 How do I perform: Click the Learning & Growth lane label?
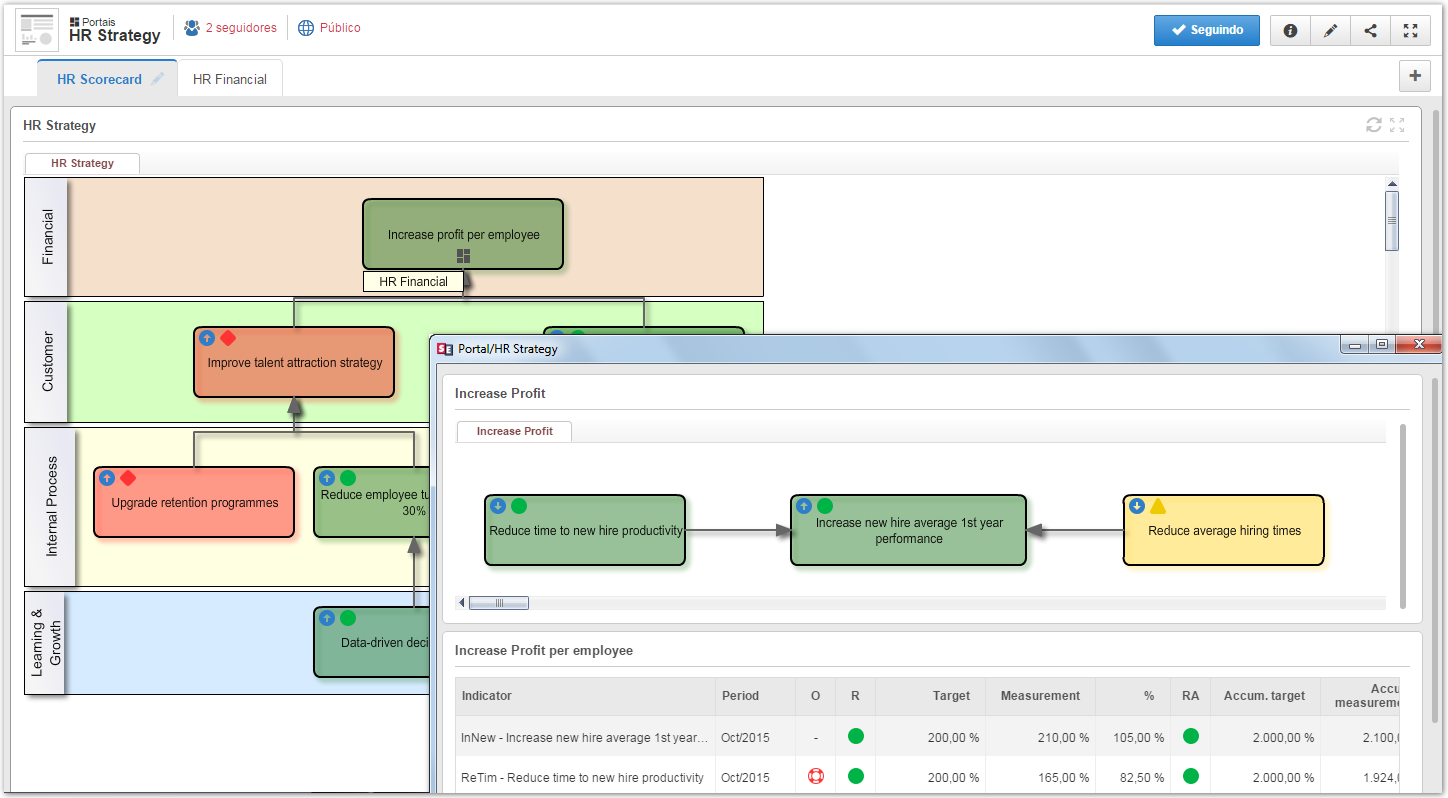pyautogui.click(x=45, y=643)
